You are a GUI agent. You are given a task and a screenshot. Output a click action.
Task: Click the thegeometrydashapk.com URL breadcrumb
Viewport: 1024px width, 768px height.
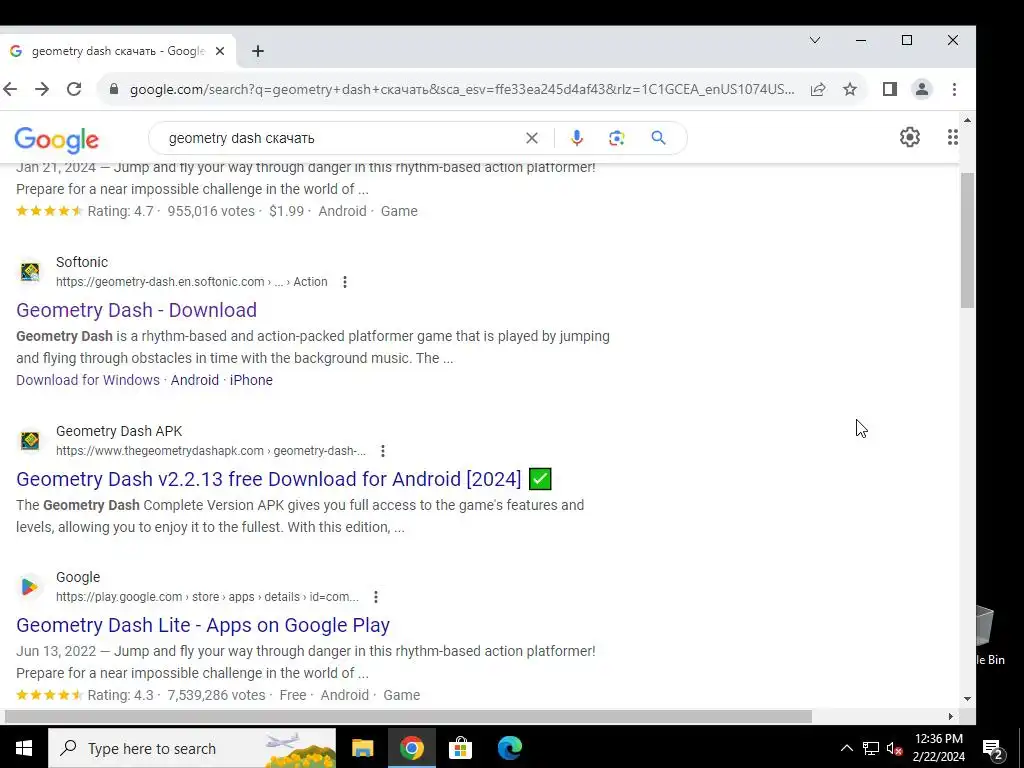[x=211, y=451]
